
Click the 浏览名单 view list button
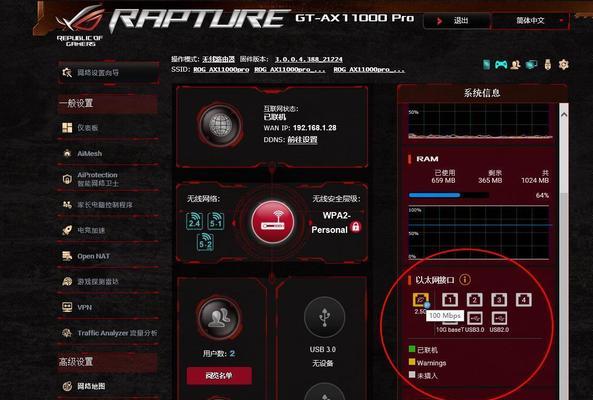pyautogui.click(x=219, y=376)
